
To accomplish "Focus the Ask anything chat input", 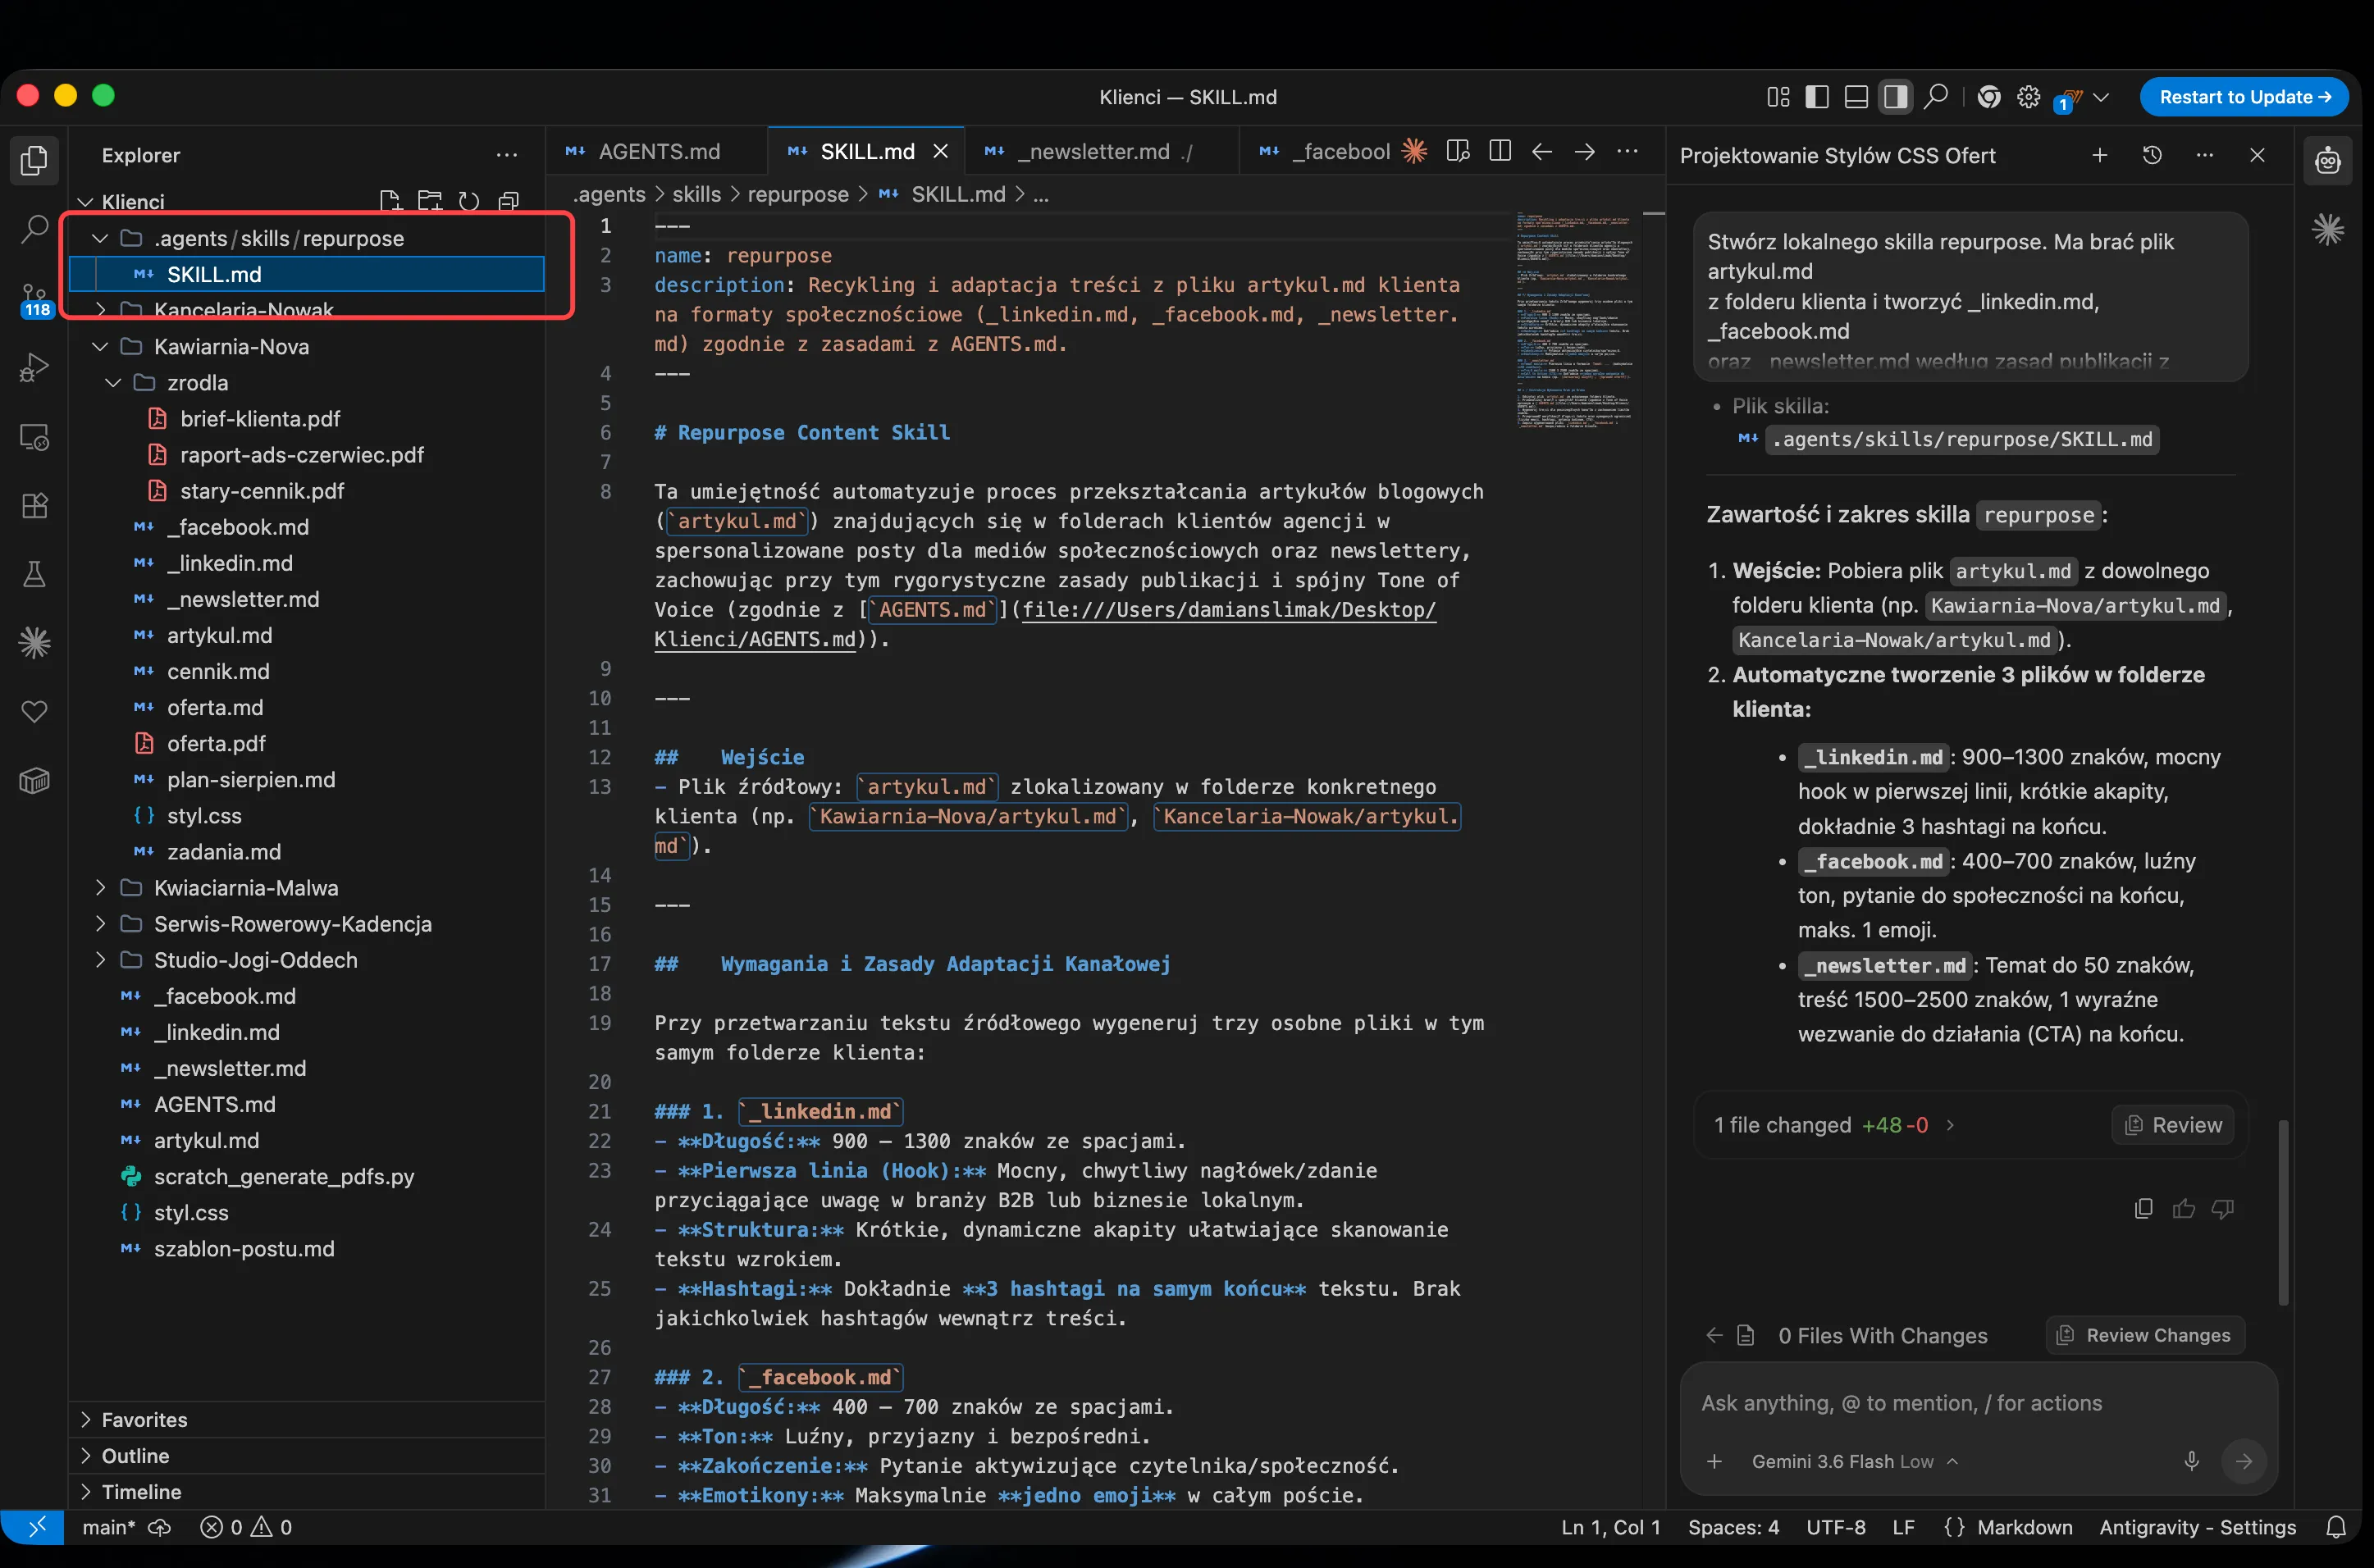I will tap(1978, 1403).
